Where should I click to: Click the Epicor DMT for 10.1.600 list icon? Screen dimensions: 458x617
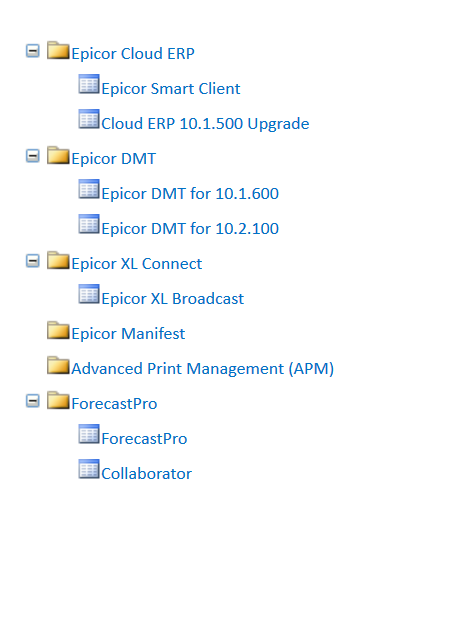pos(89,189)
